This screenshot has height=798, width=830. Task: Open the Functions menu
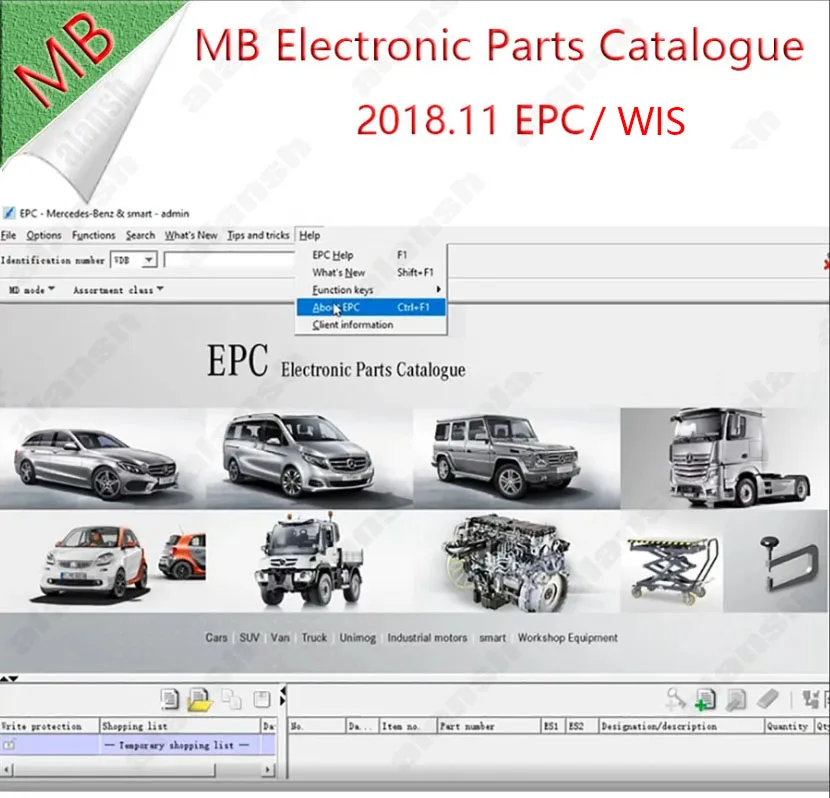pyautogui.click(x=94, y=235)
